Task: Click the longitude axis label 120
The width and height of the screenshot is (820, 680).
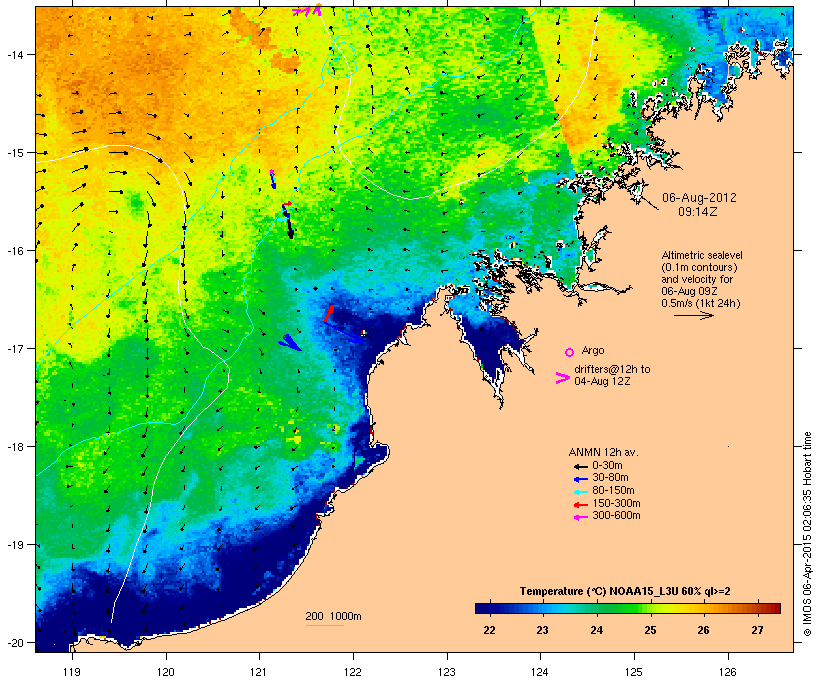Action: coord(166,671)
